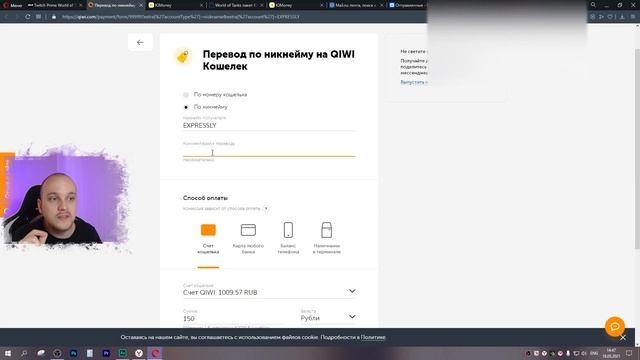Reload the current page
The image size is (640, 360).
click(27, 17)
